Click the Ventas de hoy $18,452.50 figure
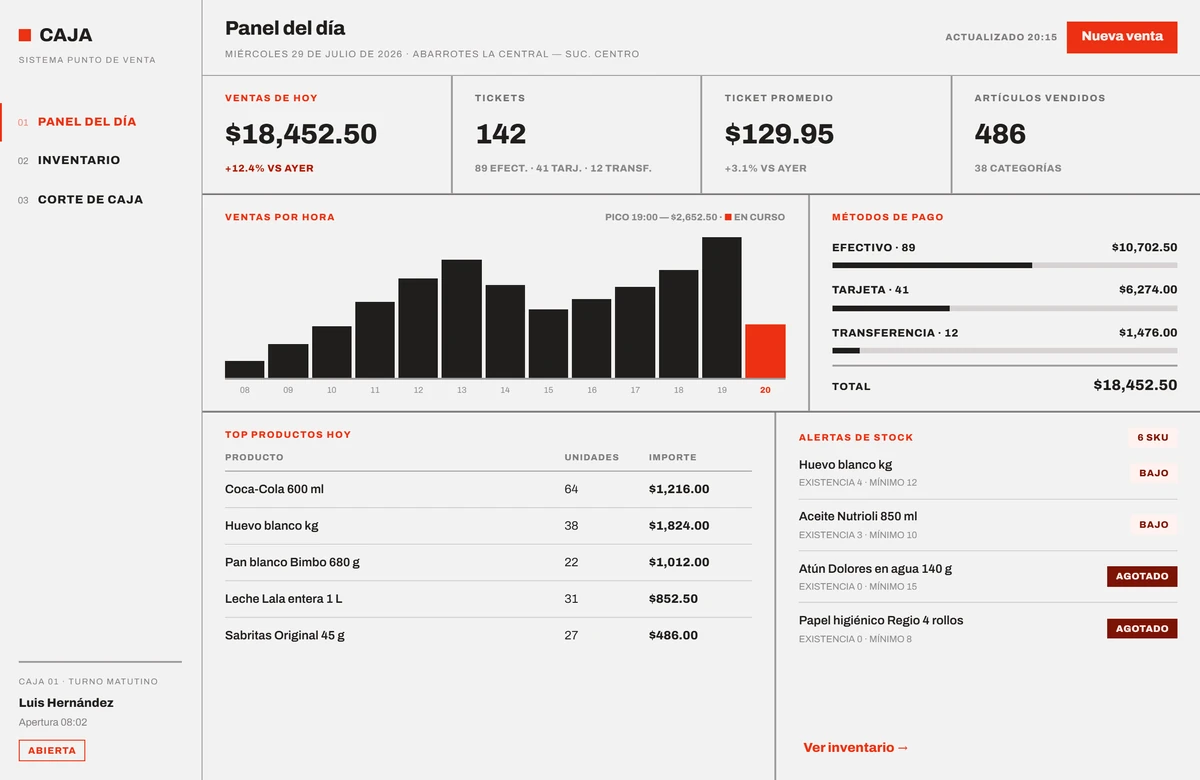 pyautogui.click(x=301, y=134)
